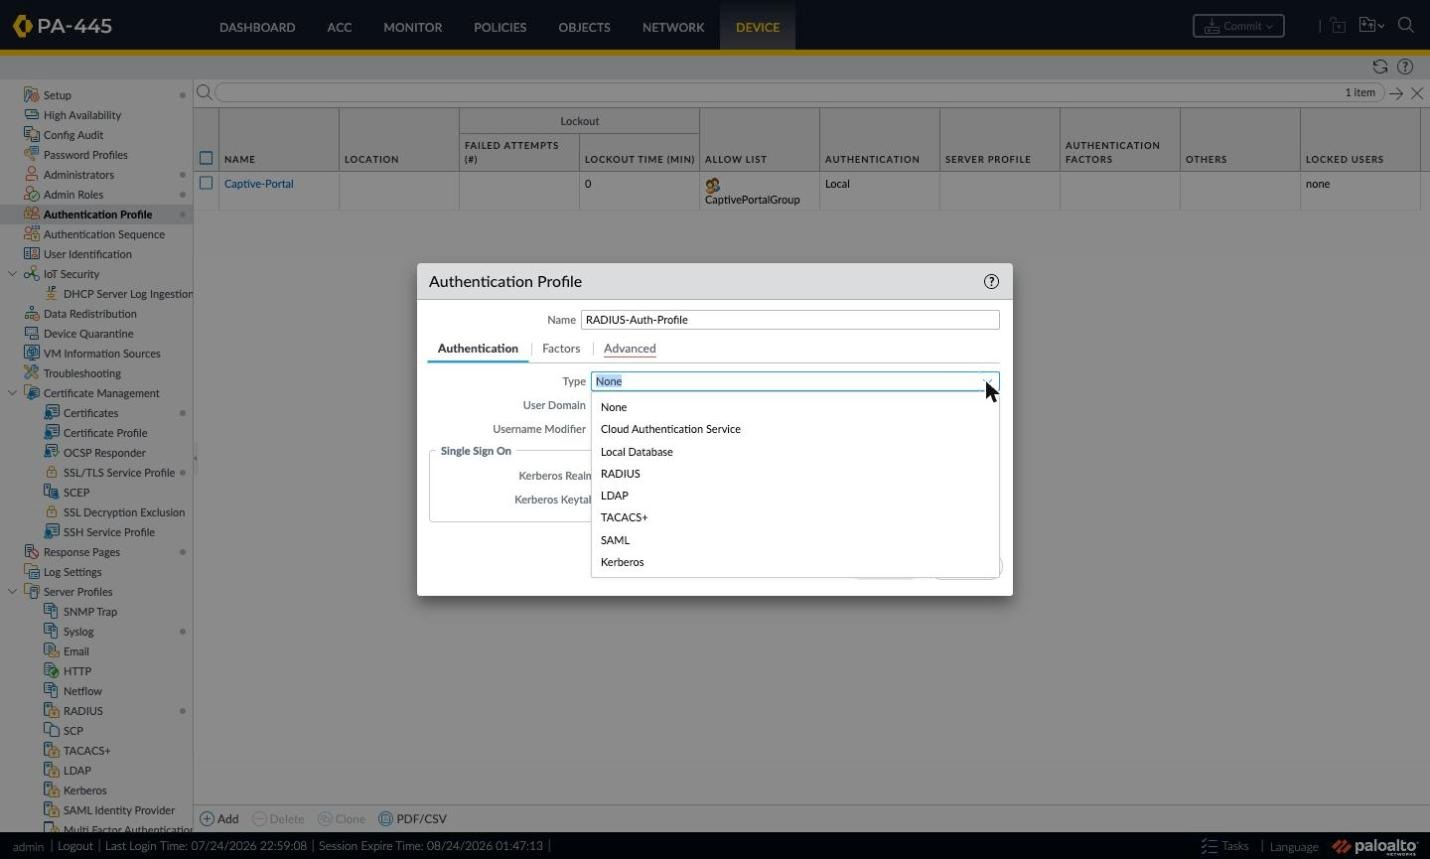Switch to the Advanced tab in dialog
1430x859 pixels.
click(630, 348)
